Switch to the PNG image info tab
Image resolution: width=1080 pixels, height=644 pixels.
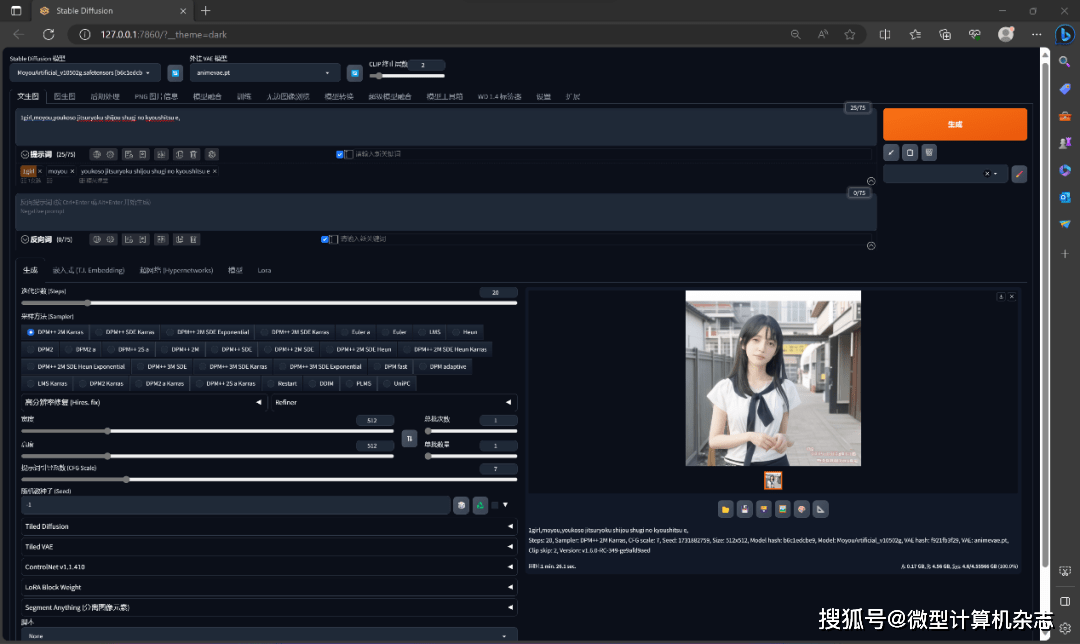[x=157, y=97]
